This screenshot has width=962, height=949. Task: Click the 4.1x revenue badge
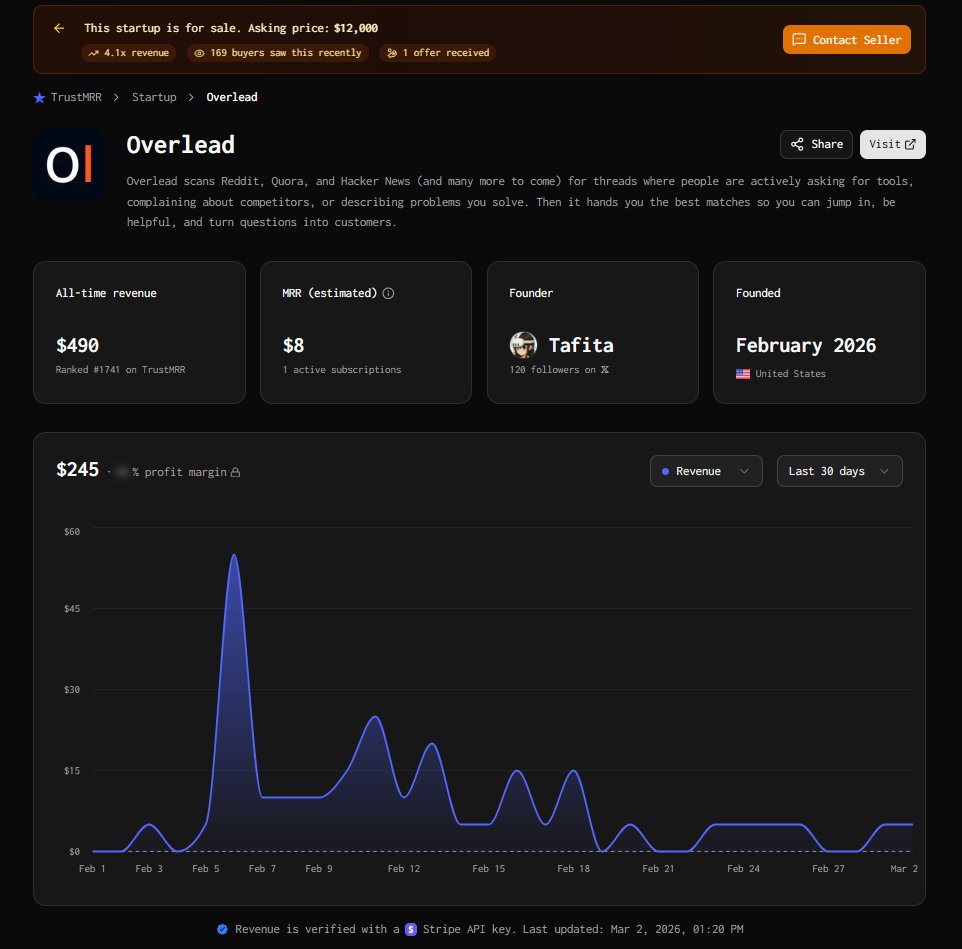[x=128, y=53]
